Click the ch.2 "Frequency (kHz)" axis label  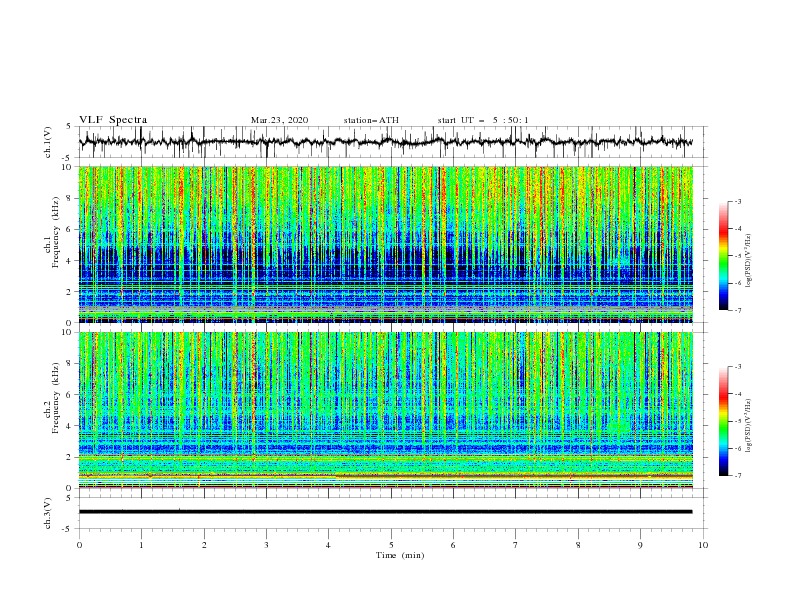click(x=56, y=398)
